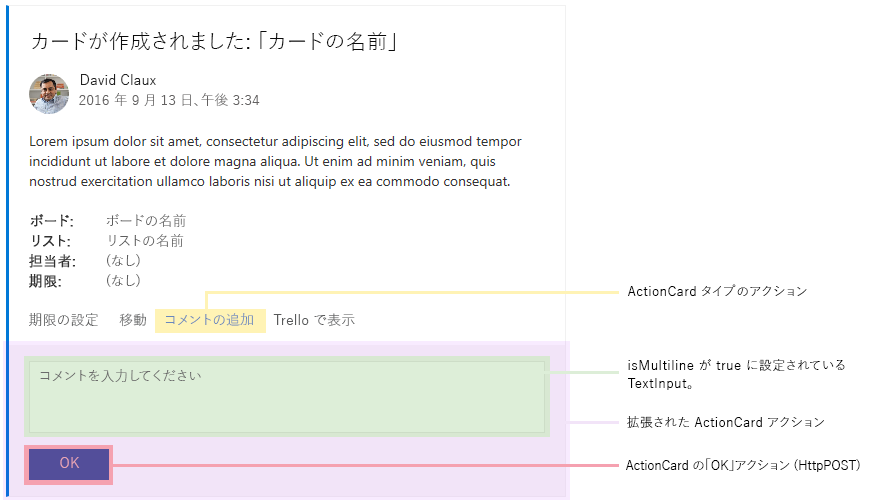871x503 pixels.
Task: Click the ActionCard タイプのアクション annotation
Action: 717,291
